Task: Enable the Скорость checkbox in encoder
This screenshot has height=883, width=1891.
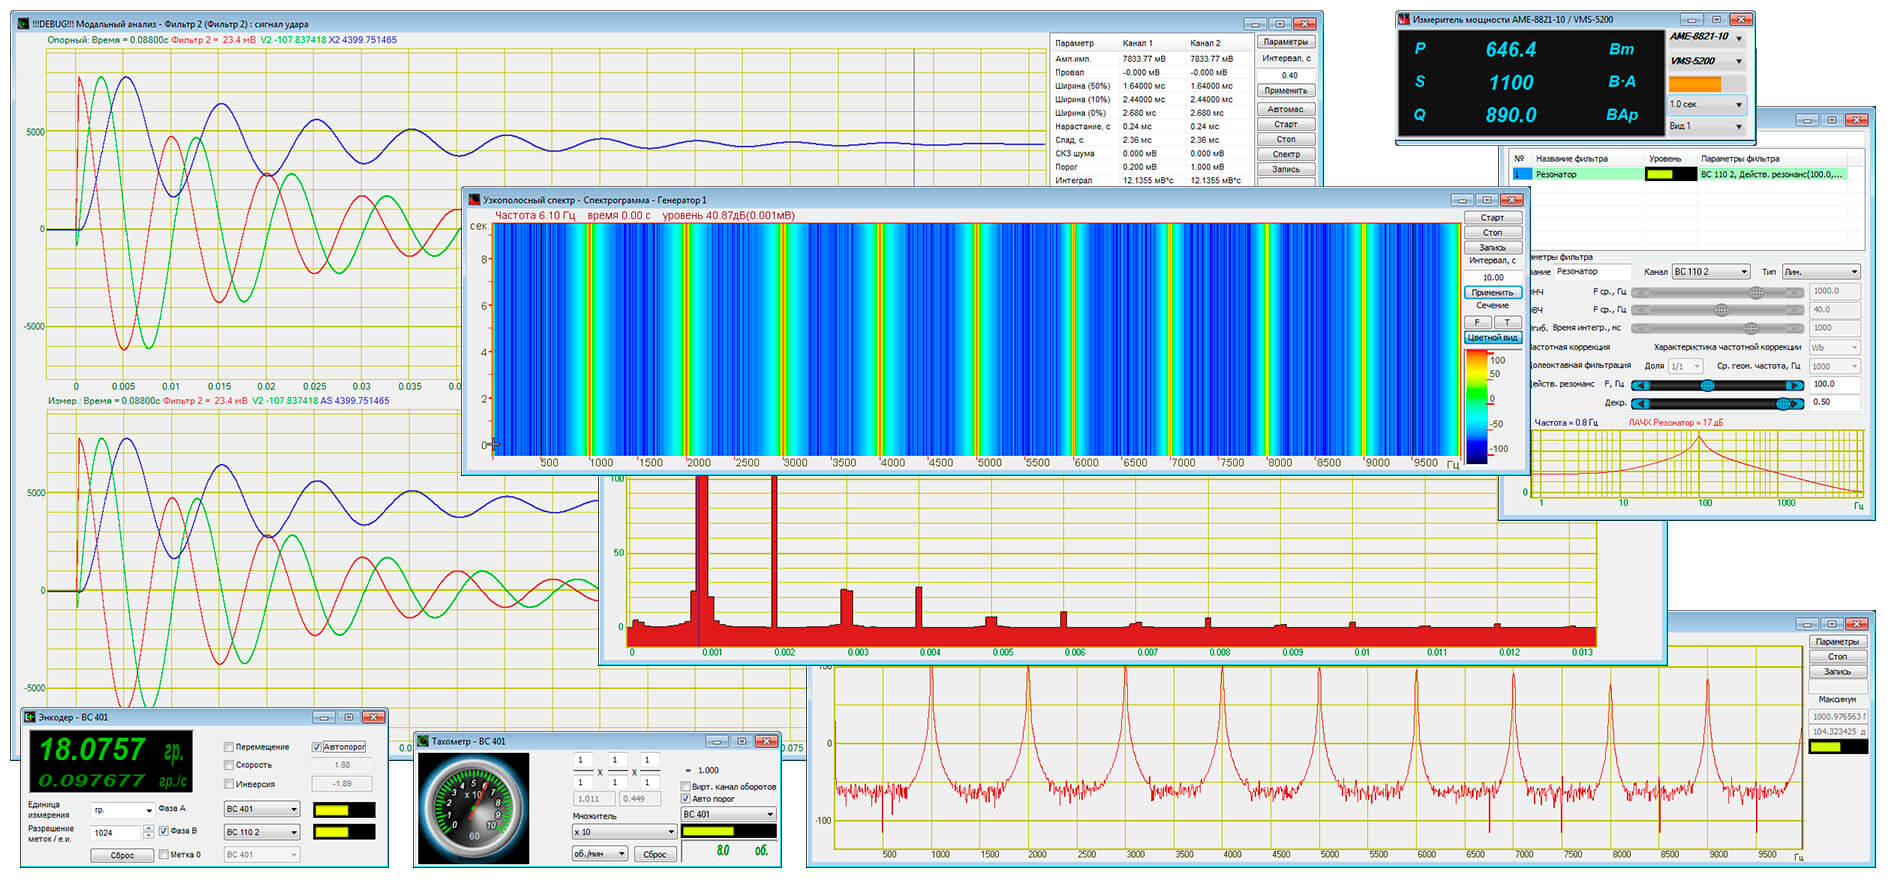Action: pos(229,765)
